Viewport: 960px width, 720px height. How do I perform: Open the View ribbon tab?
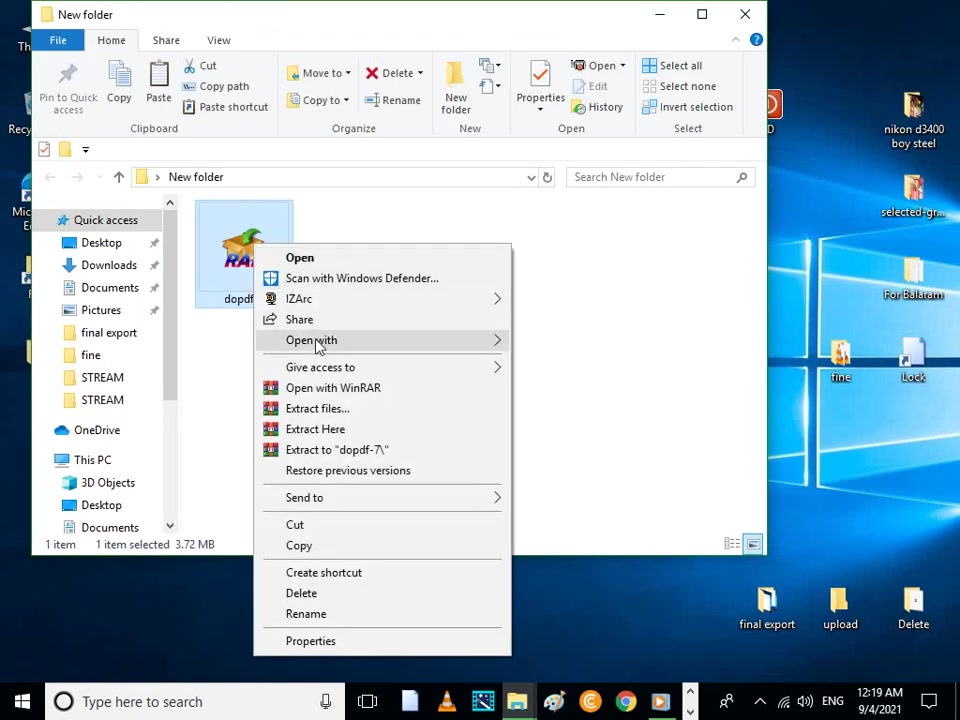coord(219,40)
